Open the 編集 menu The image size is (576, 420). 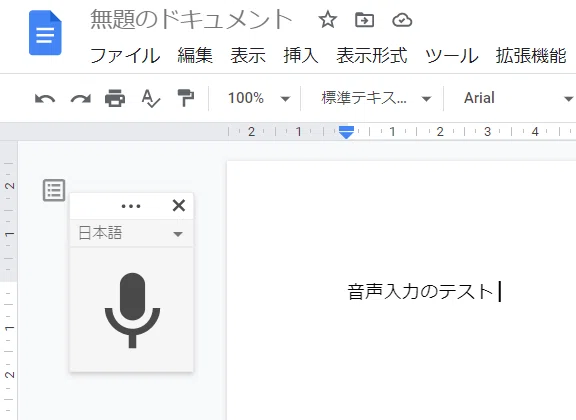point(195,56)
